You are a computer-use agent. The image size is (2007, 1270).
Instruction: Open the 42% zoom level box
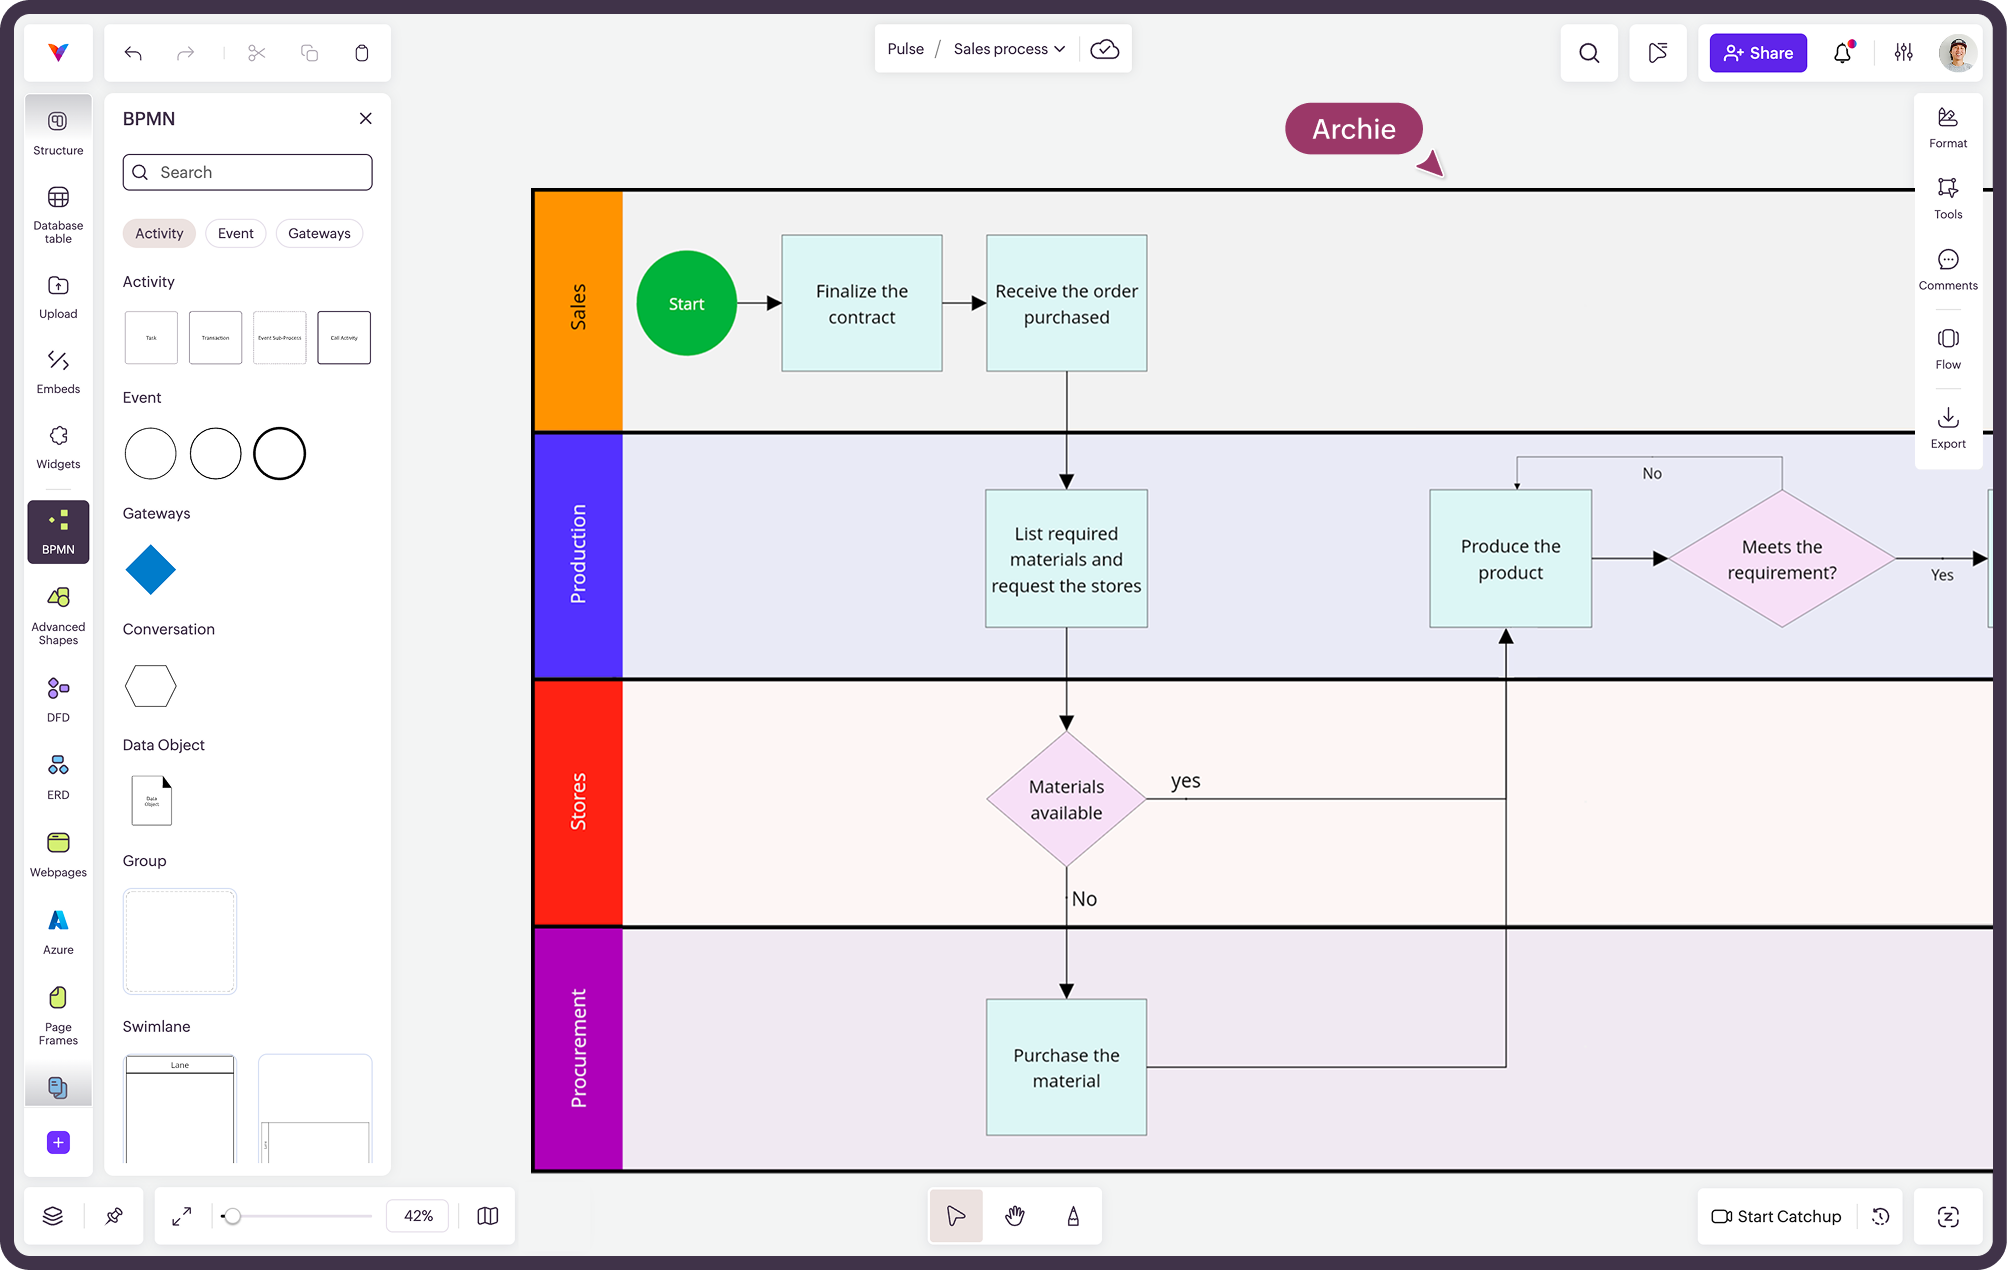418,1216
